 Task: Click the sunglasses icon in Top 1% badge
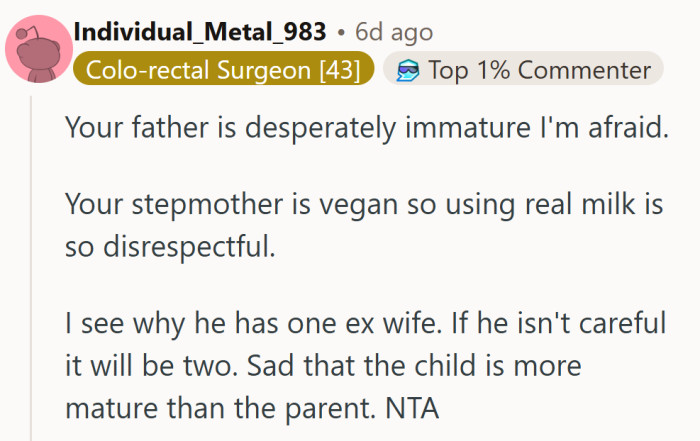tap(407, 70)
